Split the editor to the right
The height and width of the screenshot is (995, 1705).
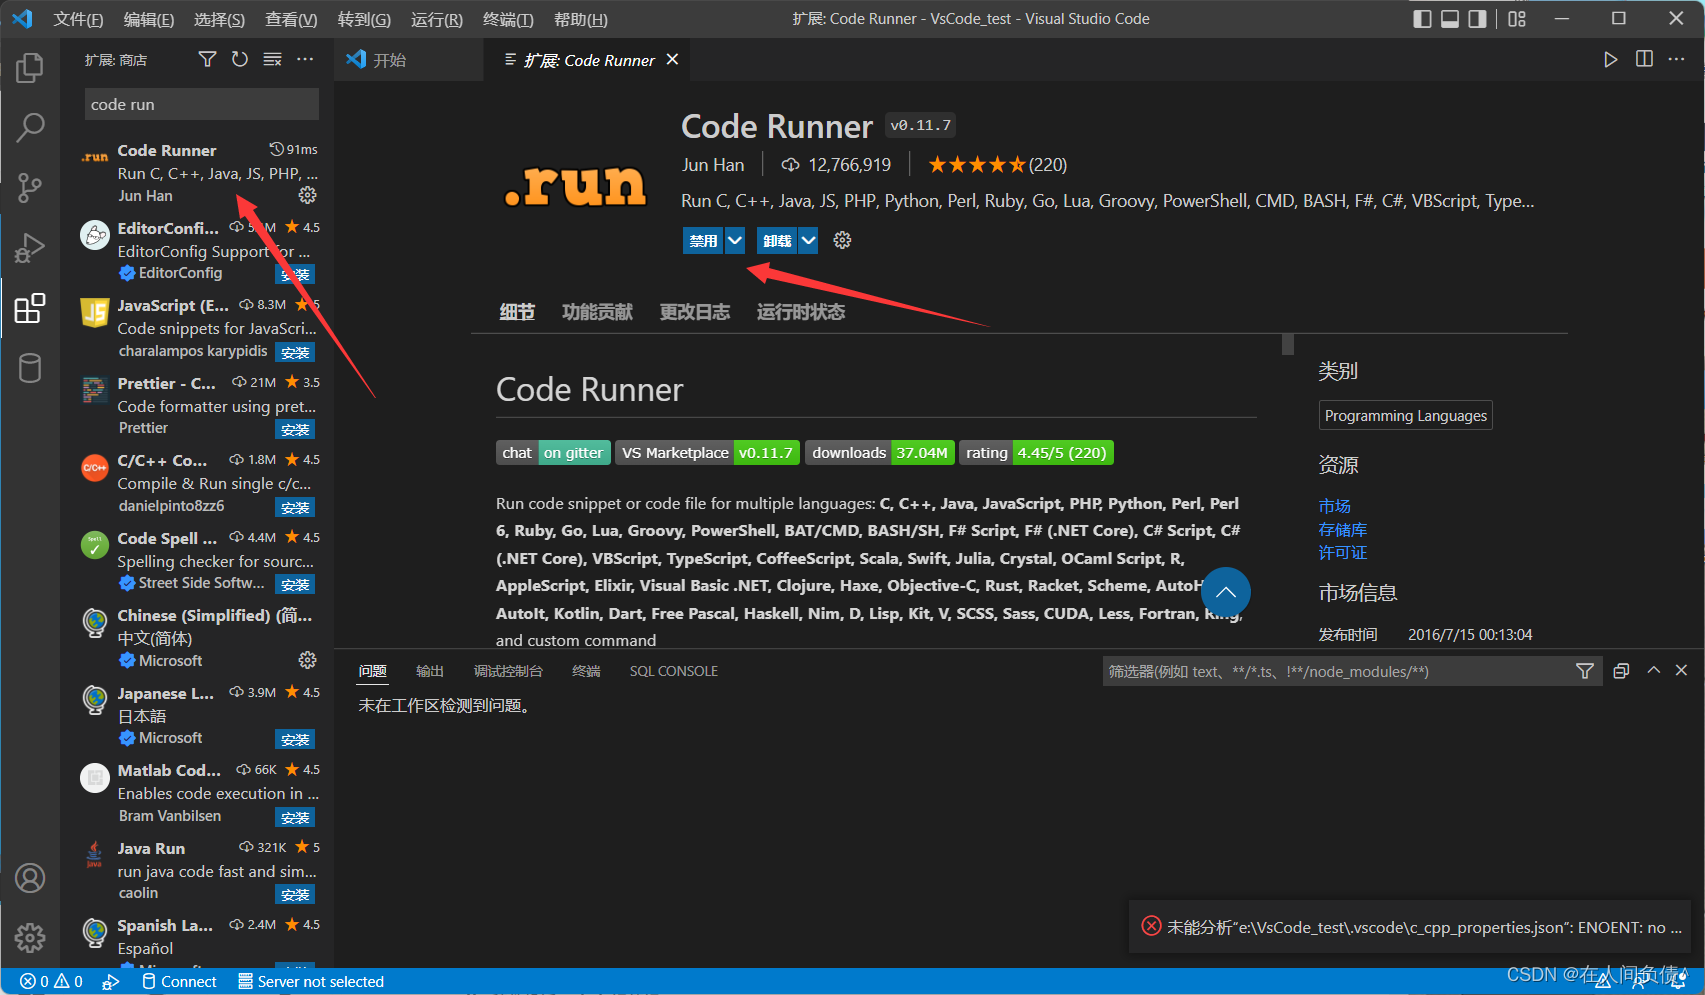click(x=1644, y=59)
